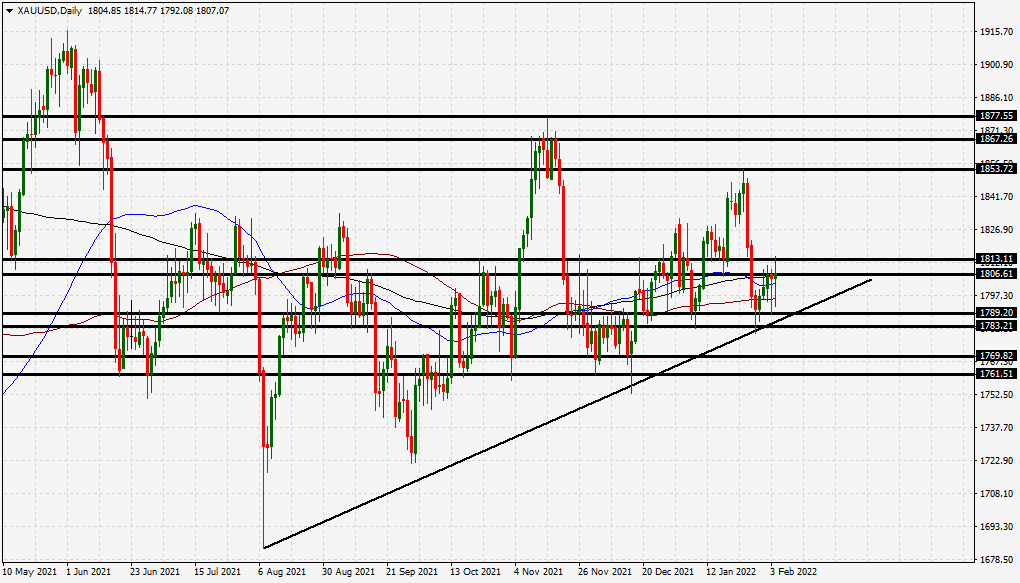Select the 1783.21 horizontal level label
The image size is (1020, 583).
996,326
